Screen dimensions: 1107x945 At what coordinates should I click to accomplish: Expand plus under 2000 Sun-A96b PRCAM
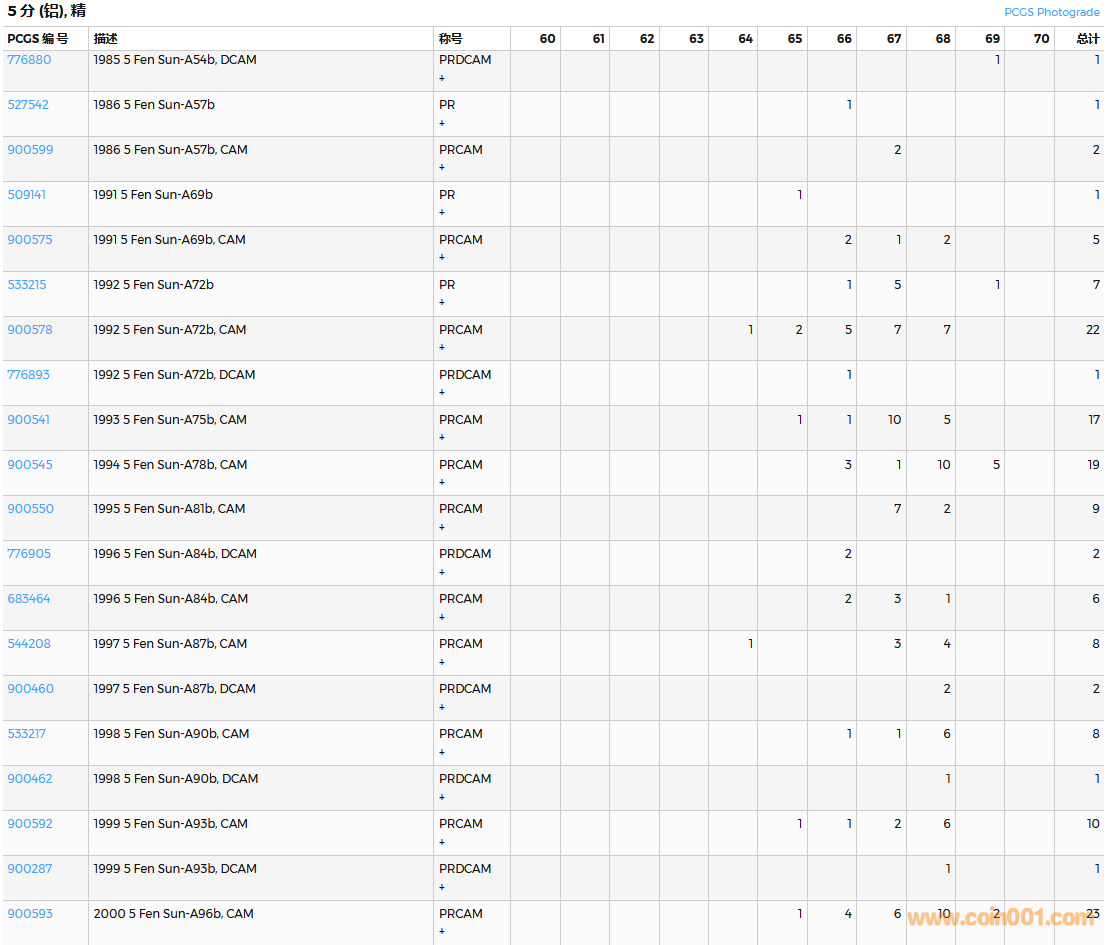click(442, 932)
